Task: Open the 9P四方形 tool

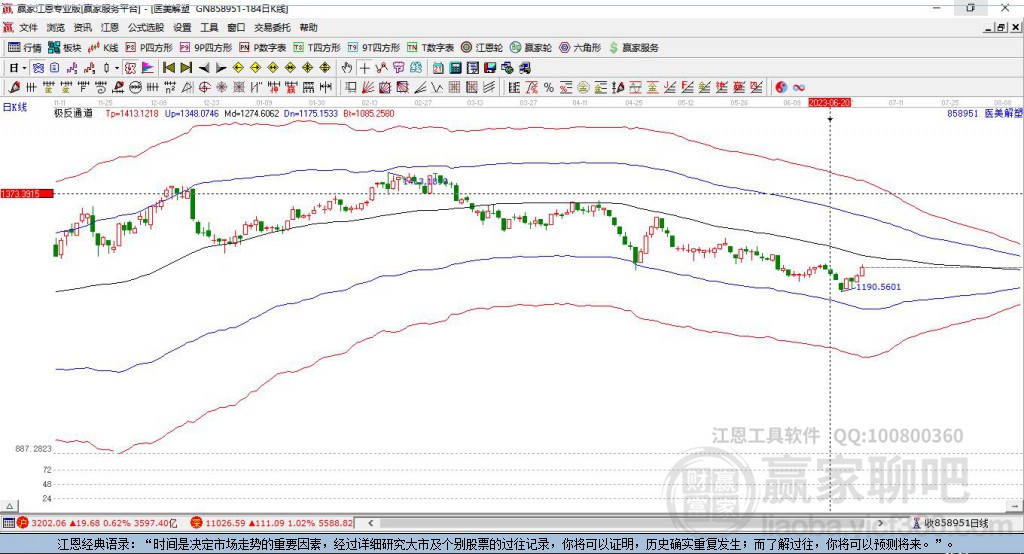Action: [206, 48]
